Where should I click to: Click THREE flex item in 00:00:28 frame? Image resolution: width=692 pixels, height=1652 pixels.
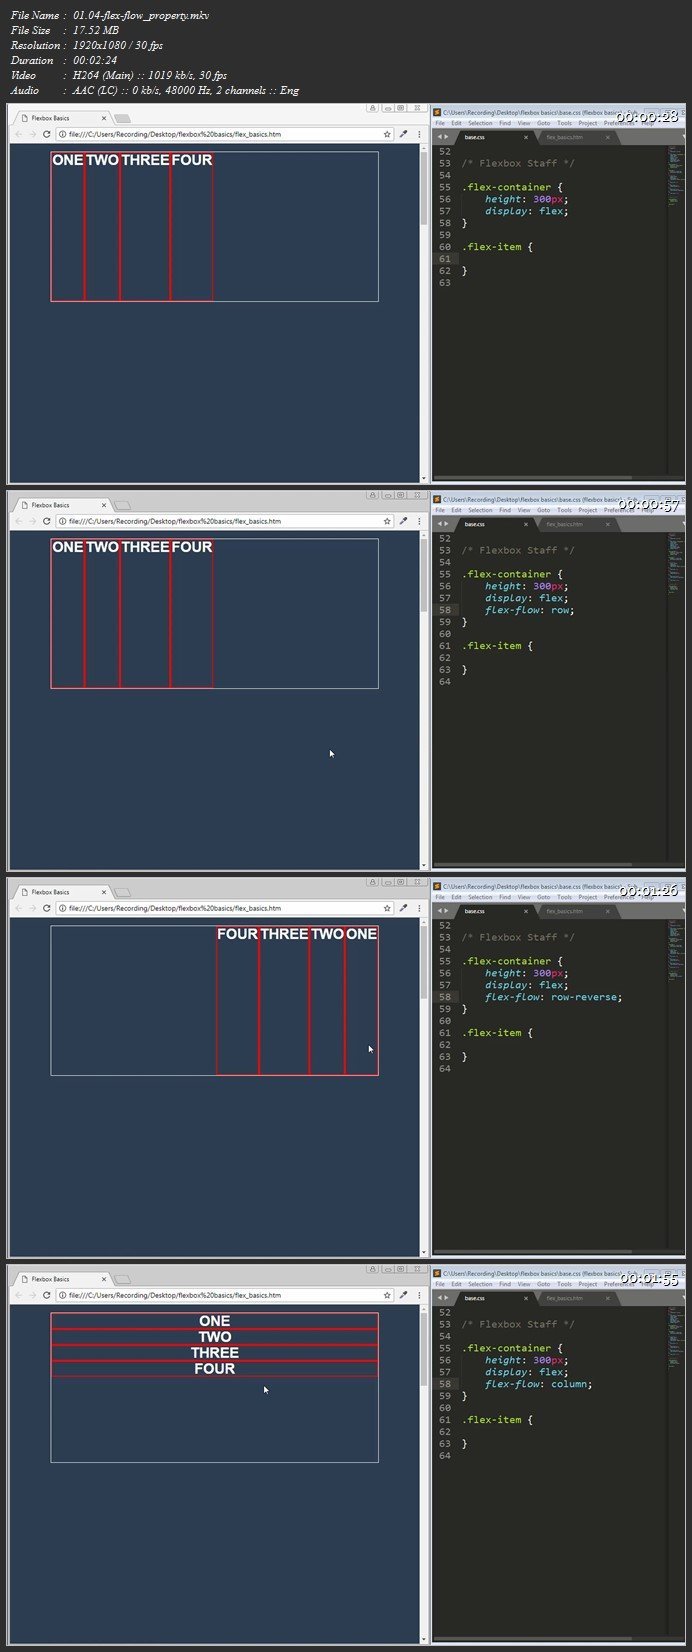145,226
